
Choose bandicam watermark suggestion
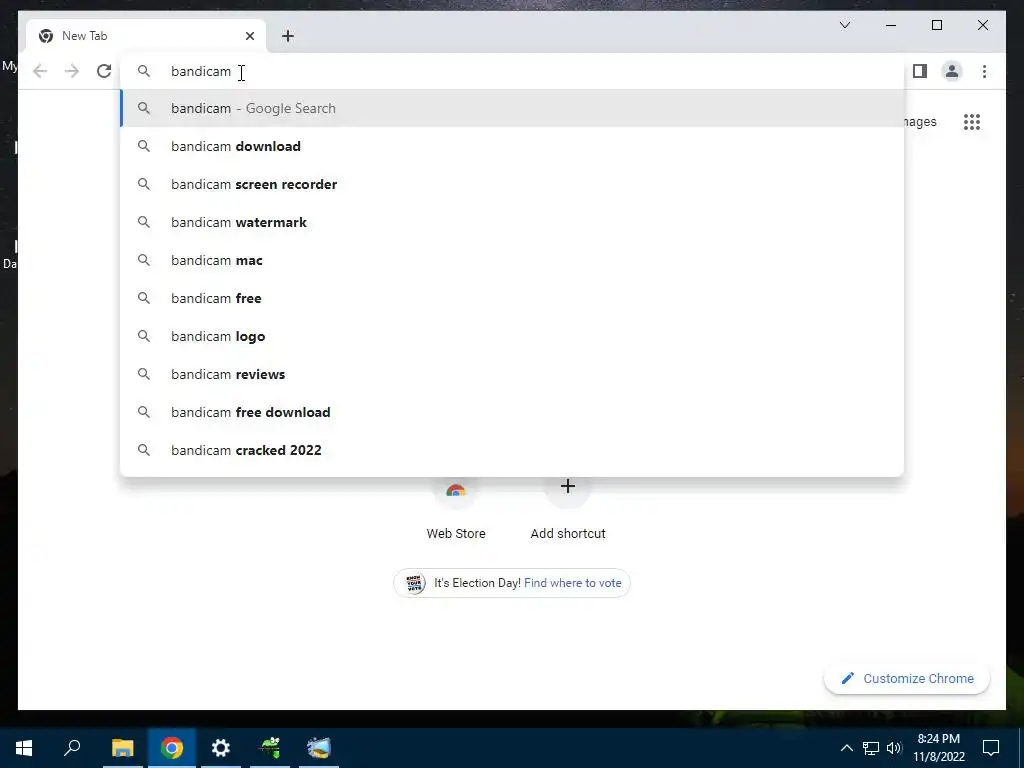(x=512, y=222)
